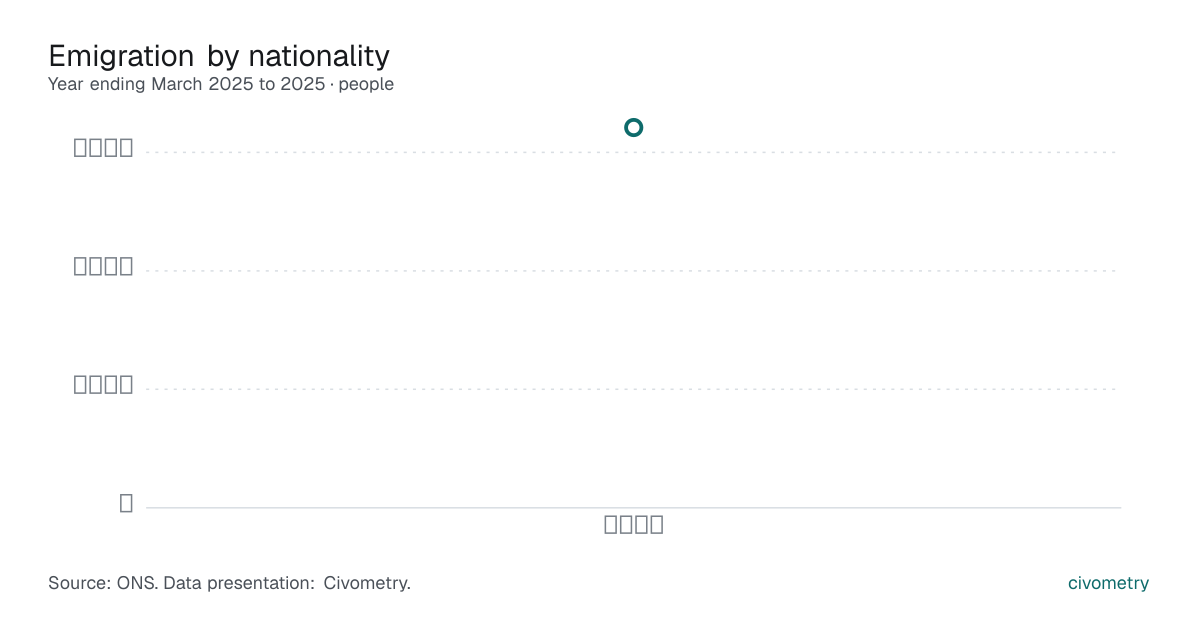1200x630 pixels.
Task: Click the word 'people' in the subtitle
Action: pos(366,85)
